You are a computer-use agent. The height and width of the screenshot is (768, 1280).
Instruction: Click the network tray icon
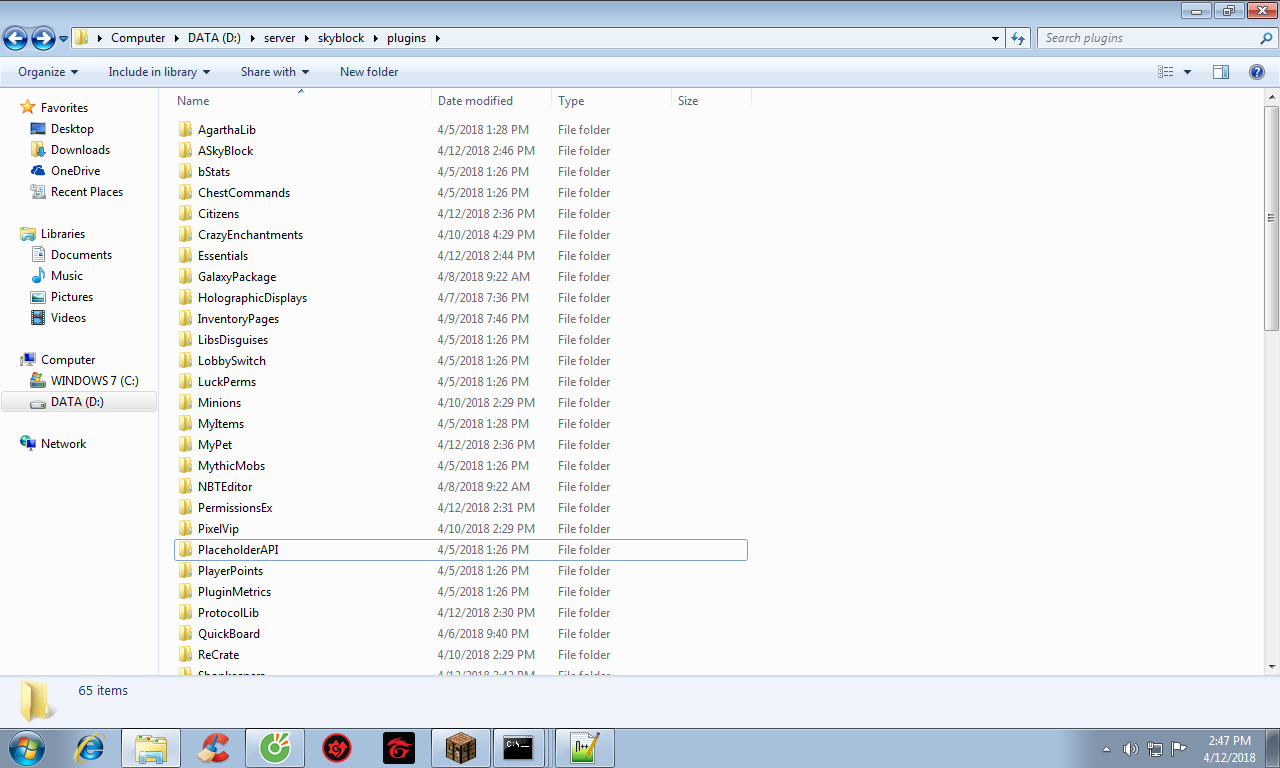tap(1155, 748)
